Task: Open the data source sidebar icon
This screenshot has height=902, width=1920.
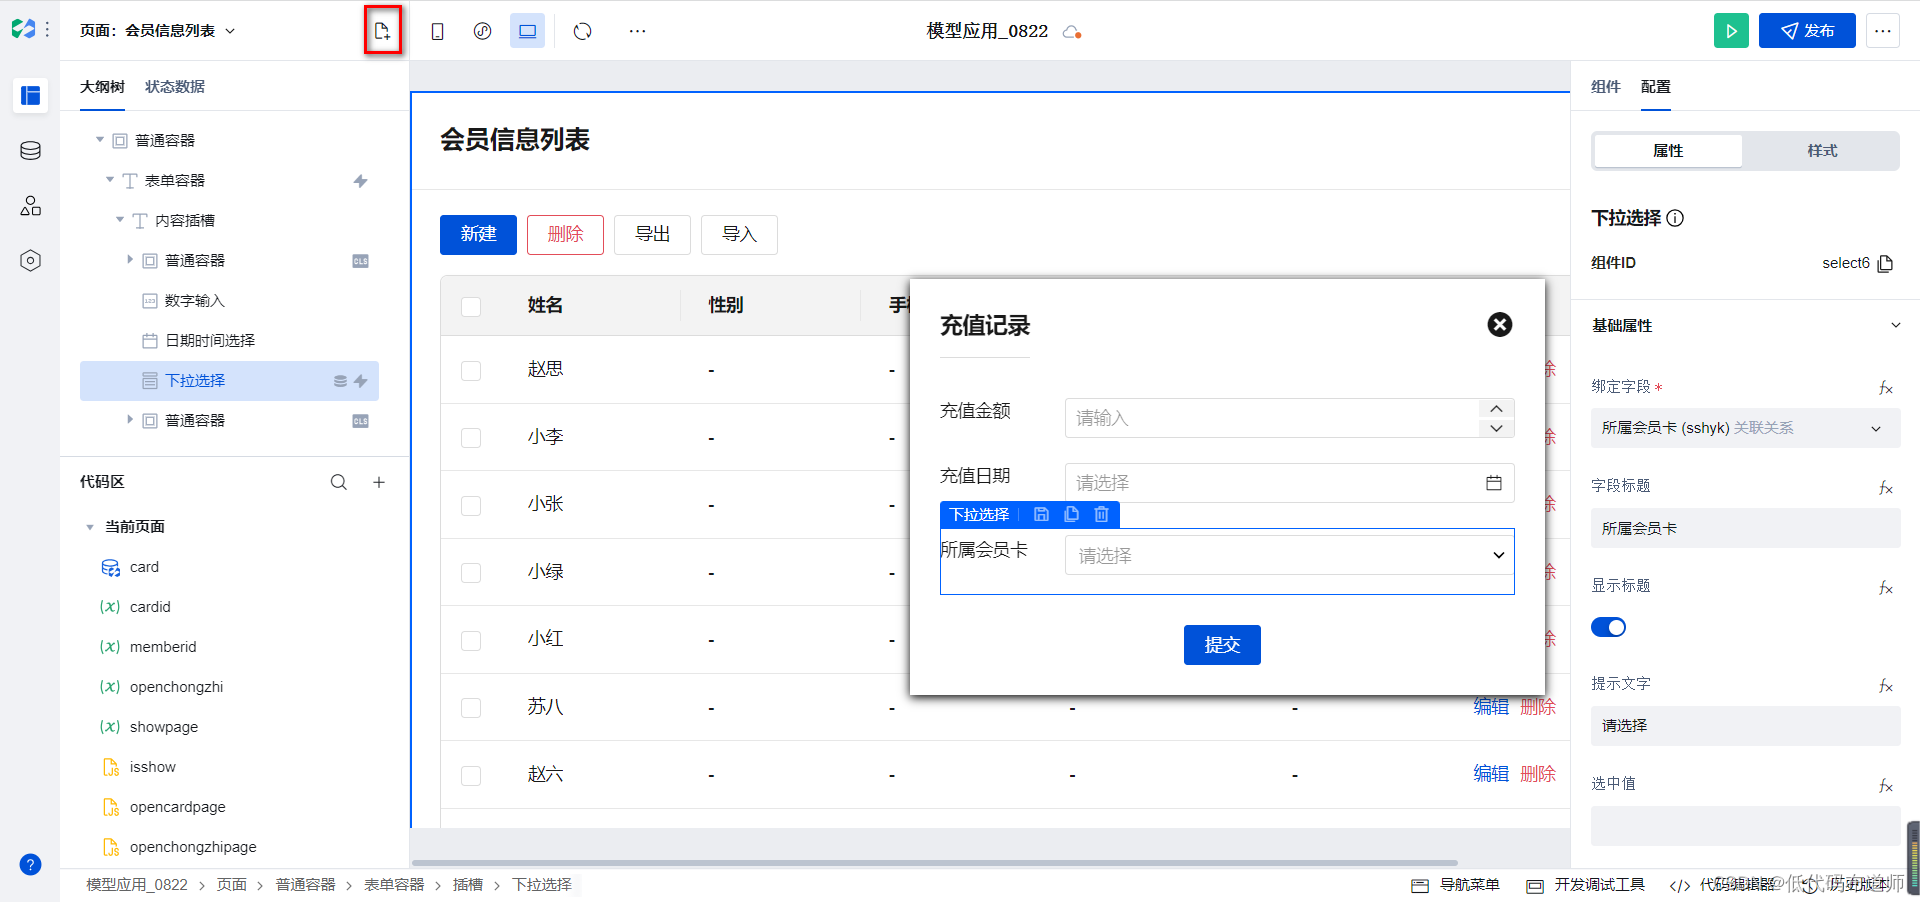Action: point(31,150)
